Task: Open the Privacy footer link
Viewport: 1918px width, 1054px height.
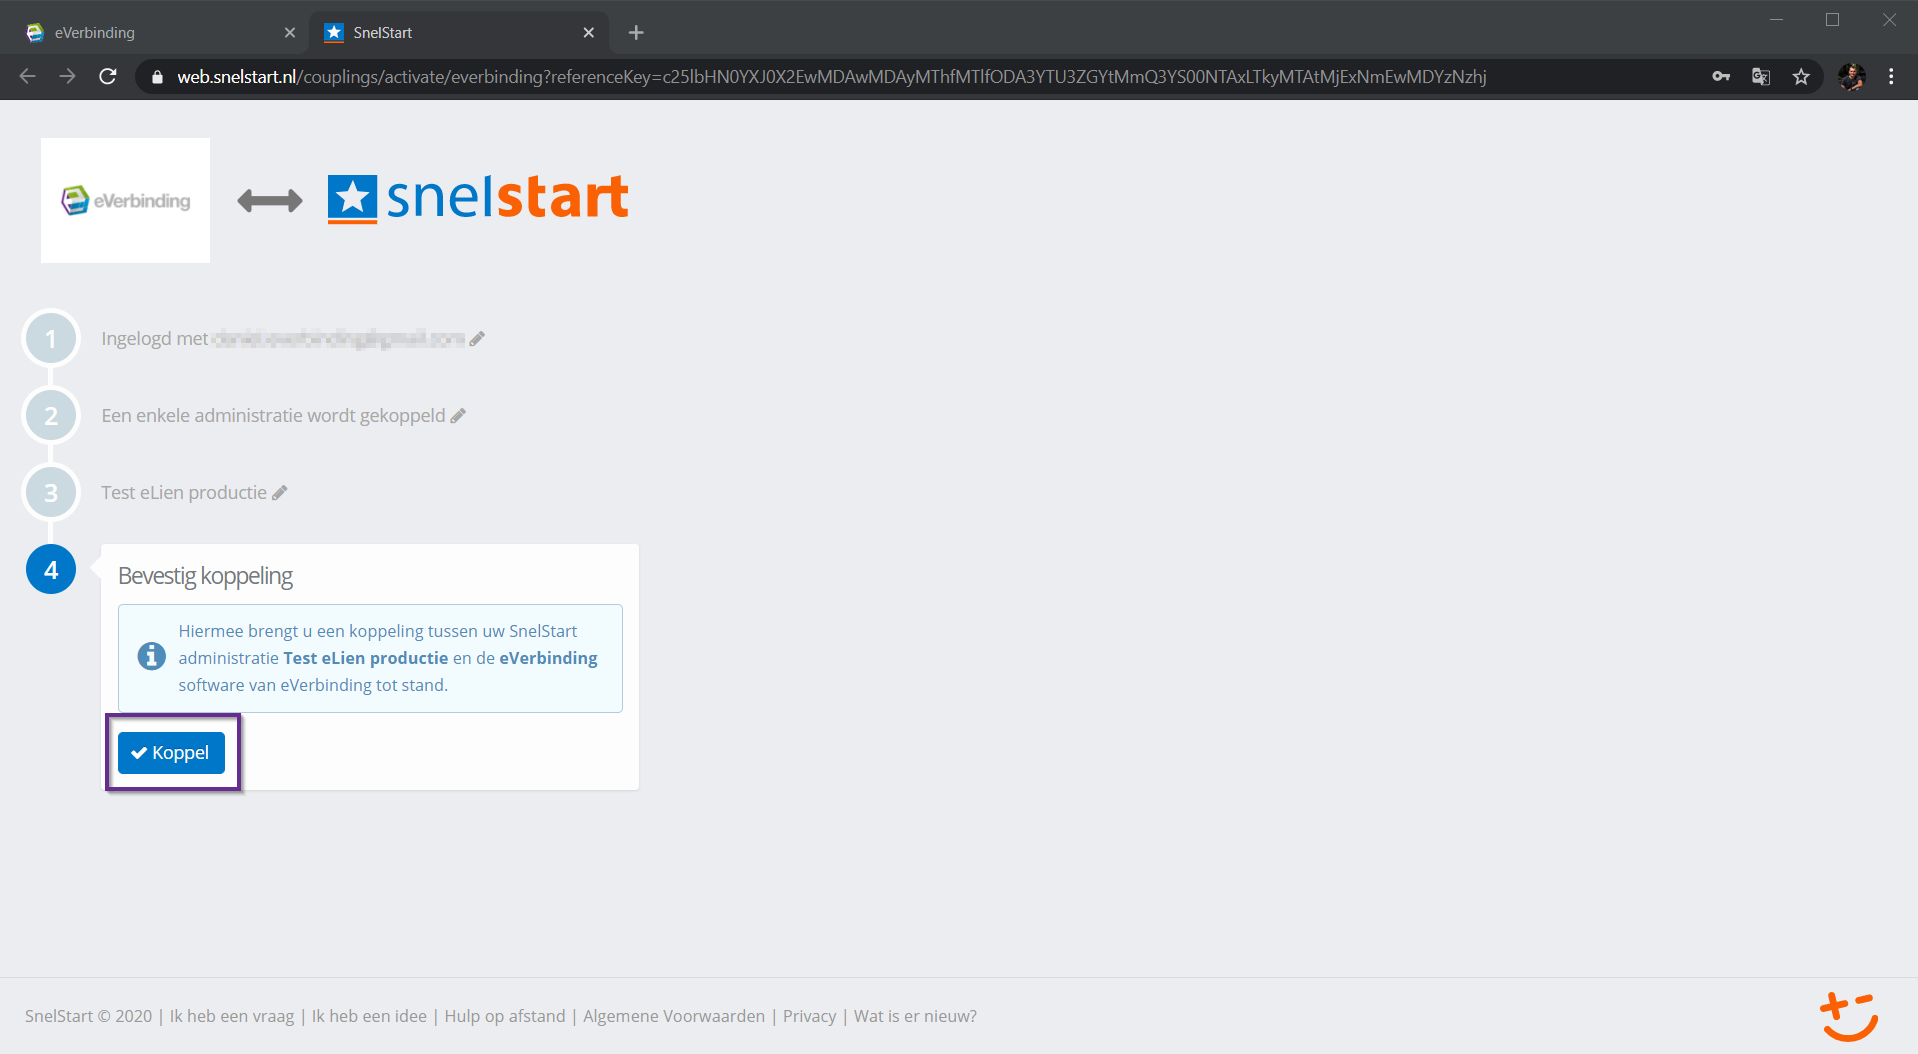Action: (810, 1016)
